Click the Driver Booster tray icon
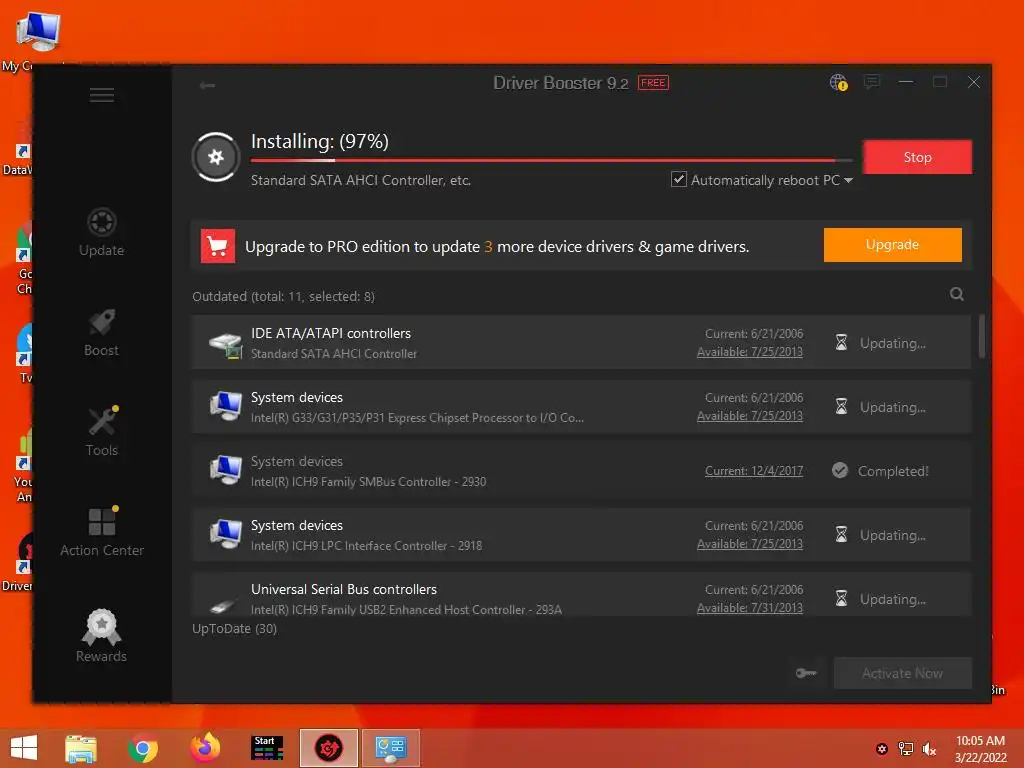Image resolution: width=1024 pixels, height=768 pixels. click(882, 749)
